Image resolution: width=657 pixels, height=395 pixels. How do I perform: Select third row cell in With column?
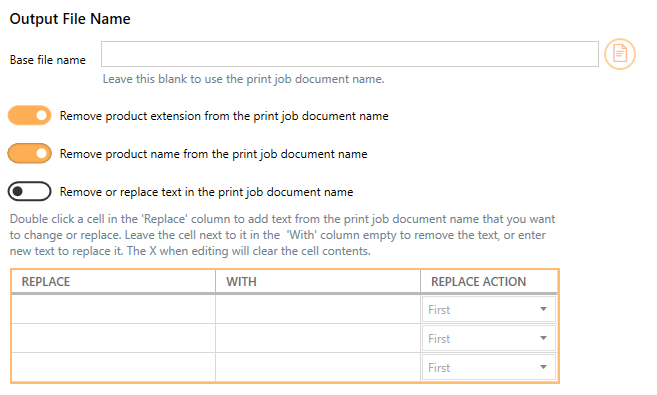click(x=318, y=367)
